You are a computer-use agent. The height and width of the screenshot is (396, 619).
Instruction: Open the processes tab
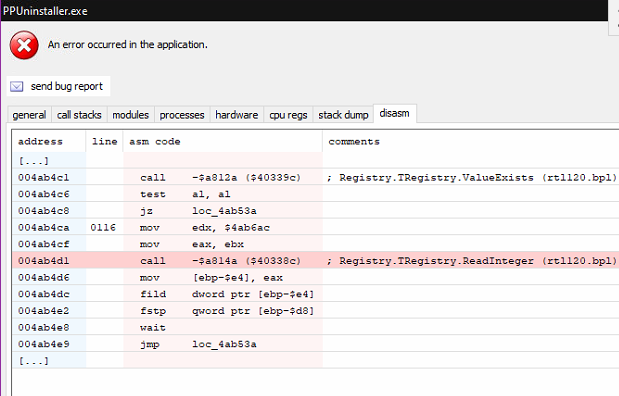pyautogui.click(x=182, y=115)
